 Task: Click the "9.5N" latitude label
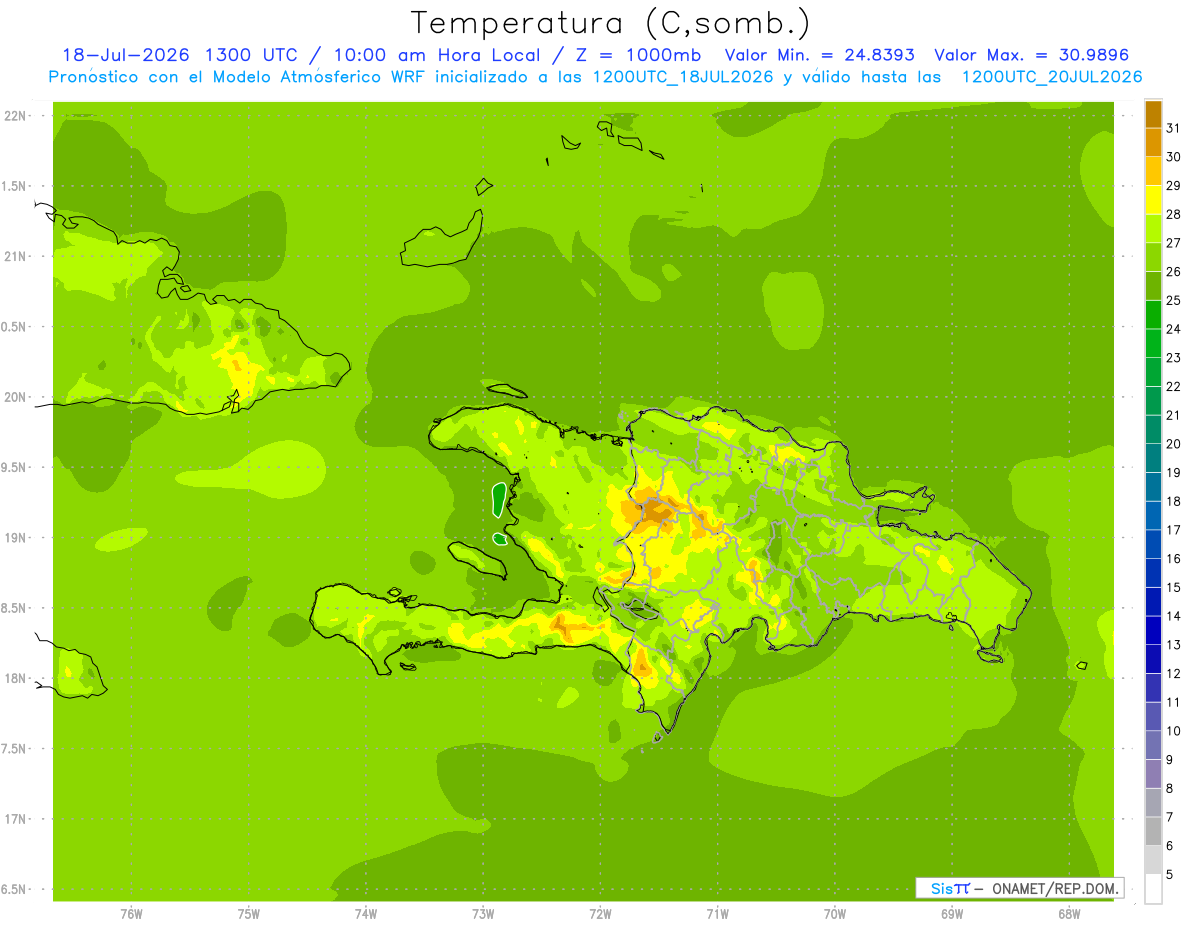pos(15,467)
